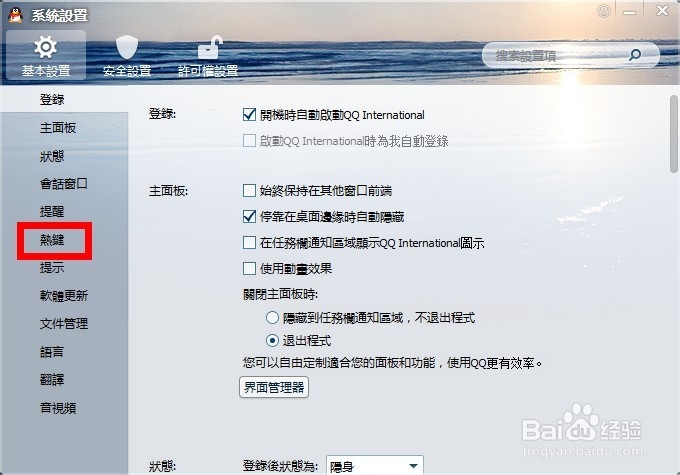Open the 基本設置 gear tab
The image size is (680, 475).
(46, 56)
